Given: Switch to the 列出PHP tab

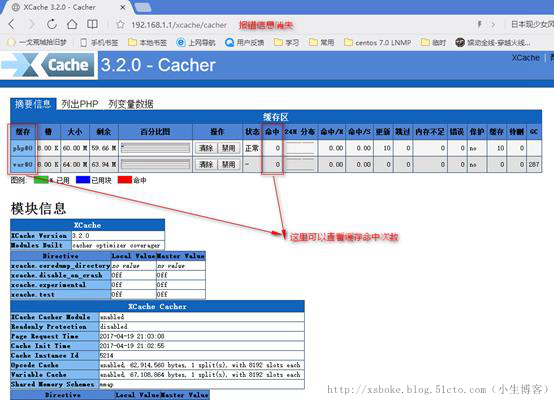Looking at the screenshot, I should click(79, 104).
